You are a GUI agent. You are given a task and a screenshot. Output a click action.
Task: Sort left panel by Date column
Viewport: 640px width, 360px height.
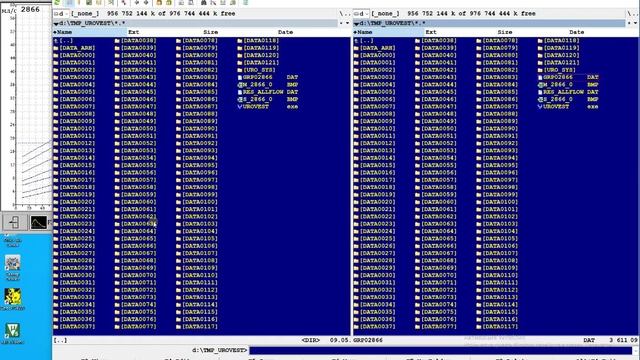pos(285,32)
